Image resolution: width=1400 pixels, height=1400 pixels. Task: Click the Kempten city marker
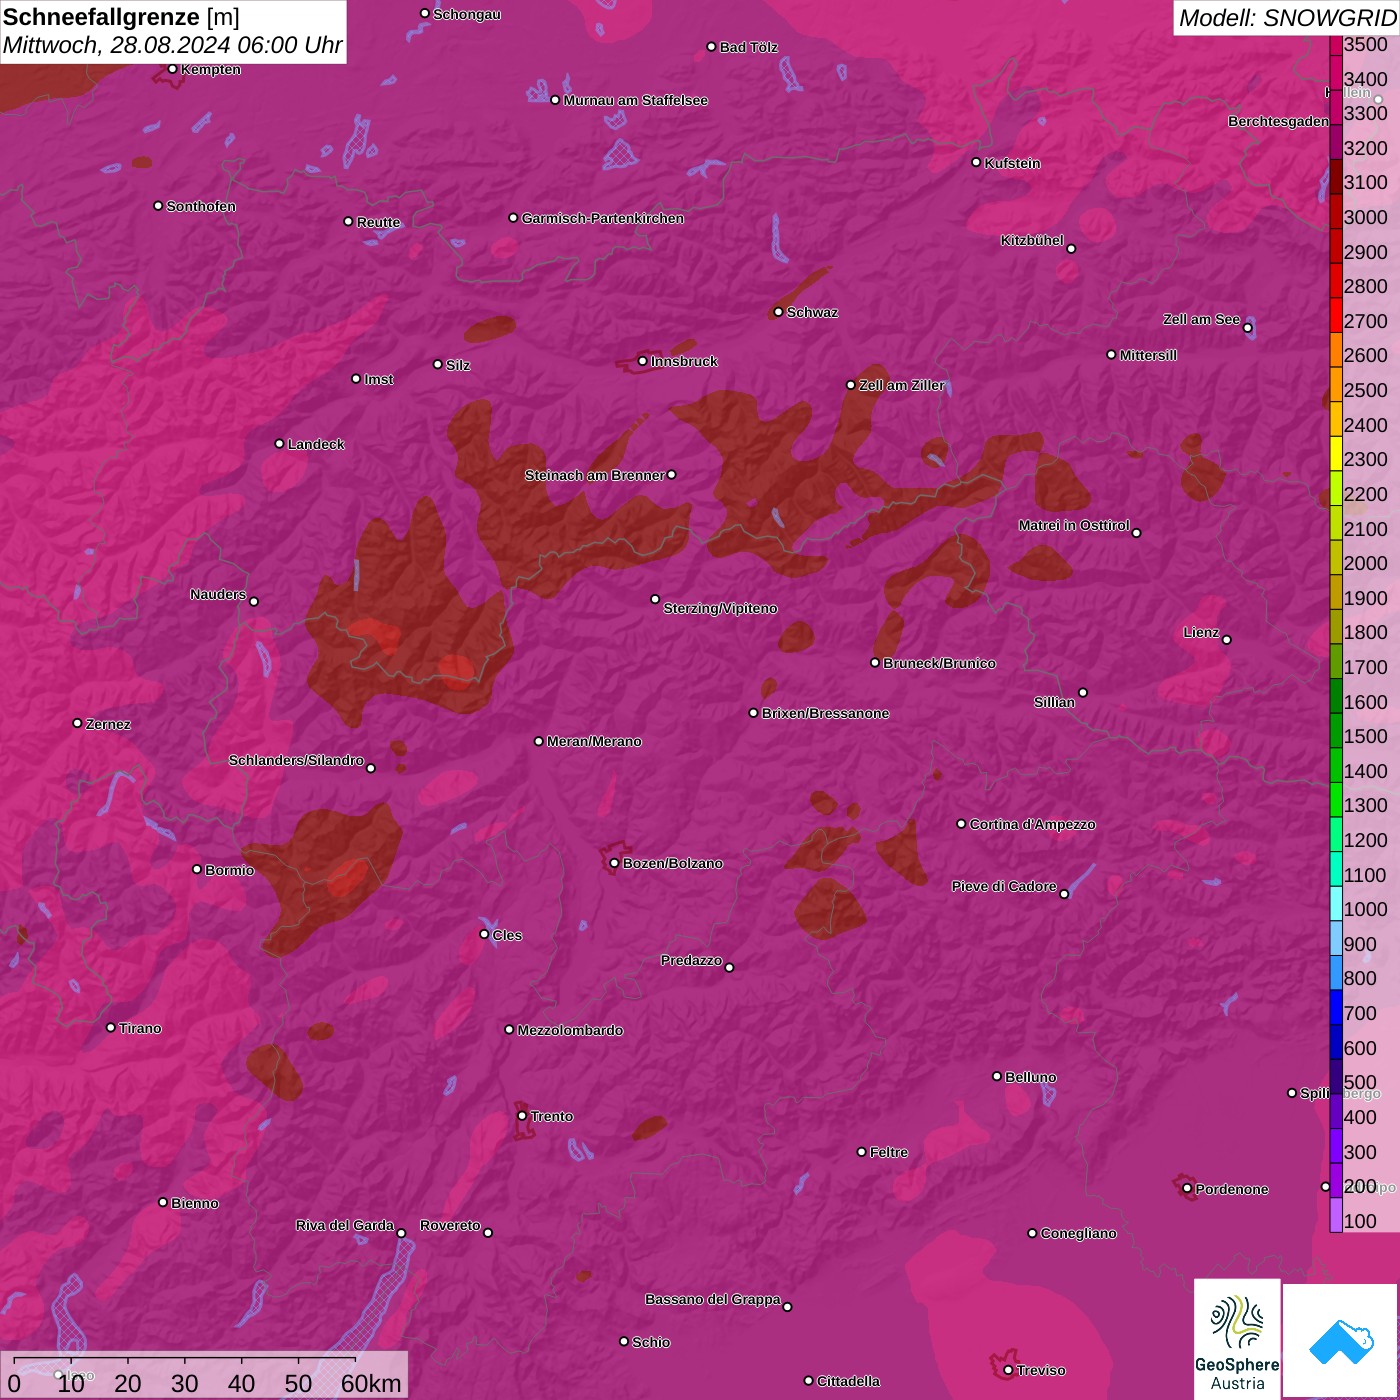point(172,69)
